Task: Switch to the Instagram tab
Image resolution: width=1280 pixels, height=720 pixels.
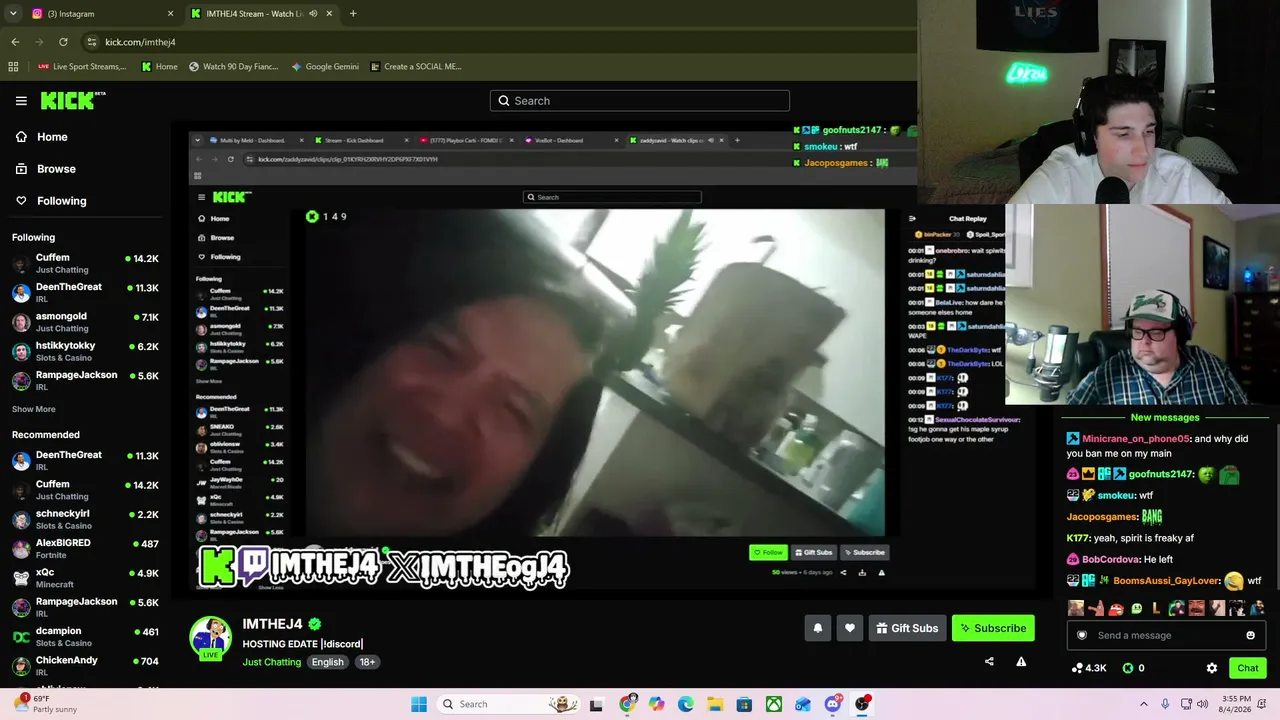Action: [x=103, y=14]
